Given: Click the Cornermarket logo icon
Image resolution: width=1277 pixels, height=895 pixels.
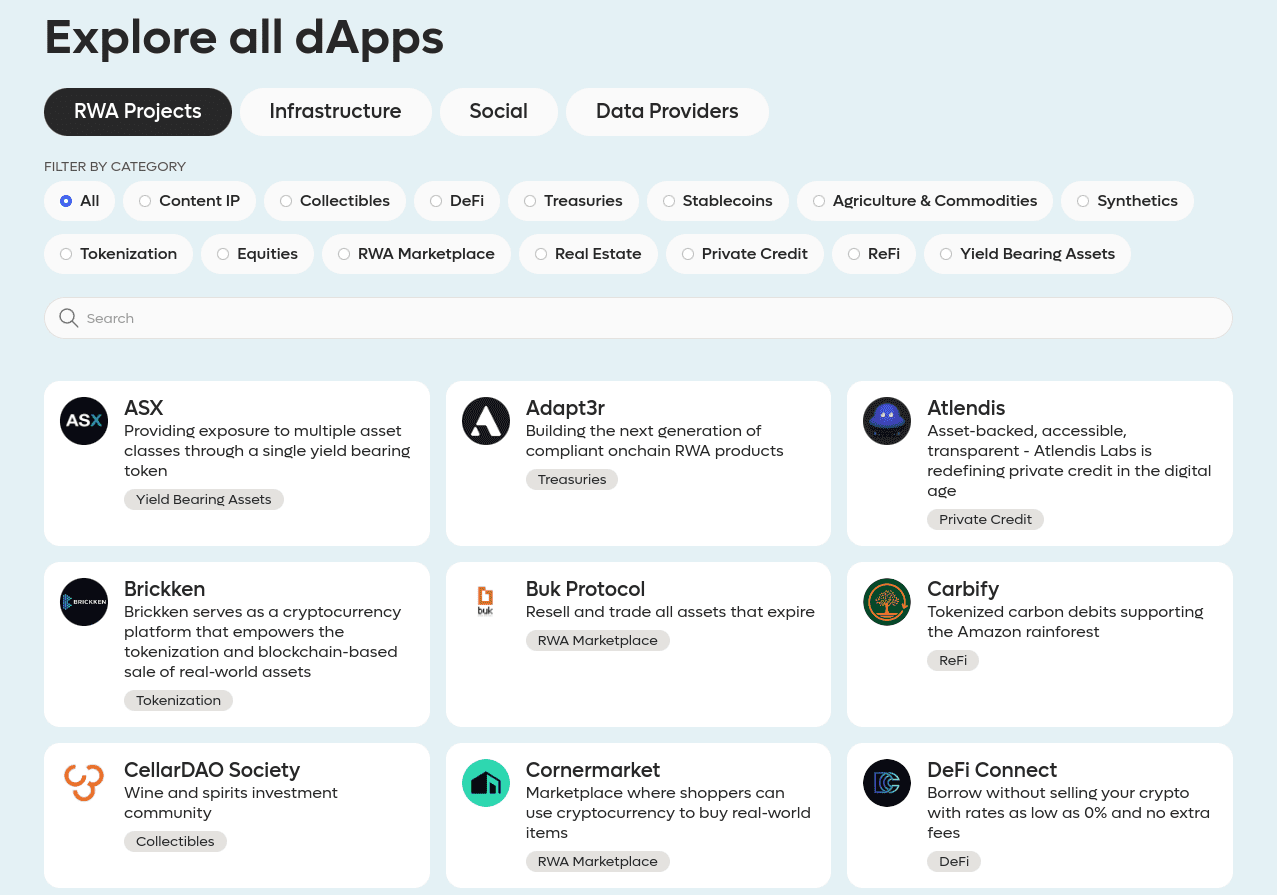Looking at the screenshot, I should [486, 783].
